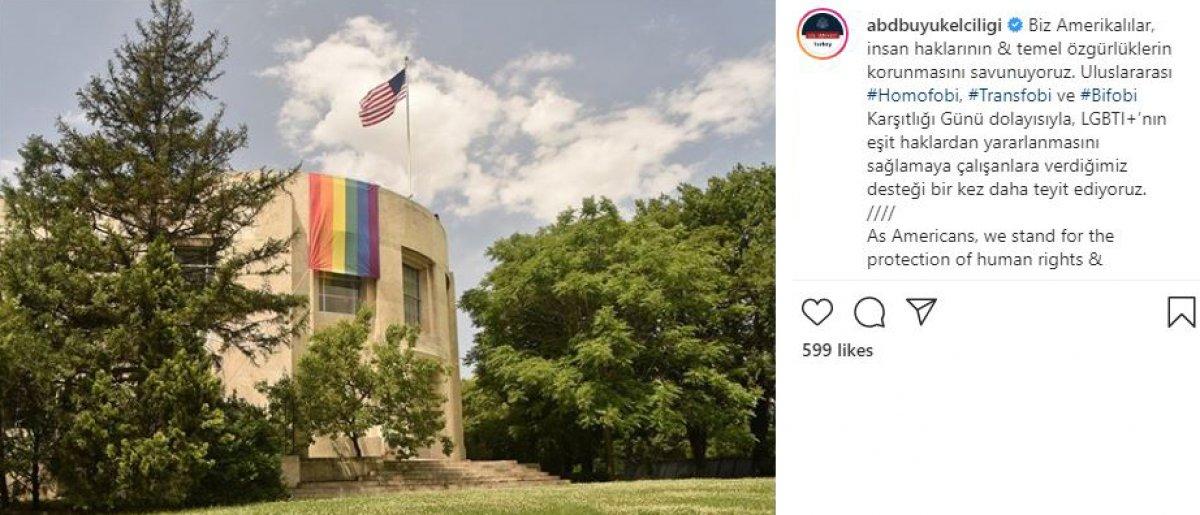Screen dimensions: 1200x515
Task: Click the American flag on the pole
Action: point(383,97)
